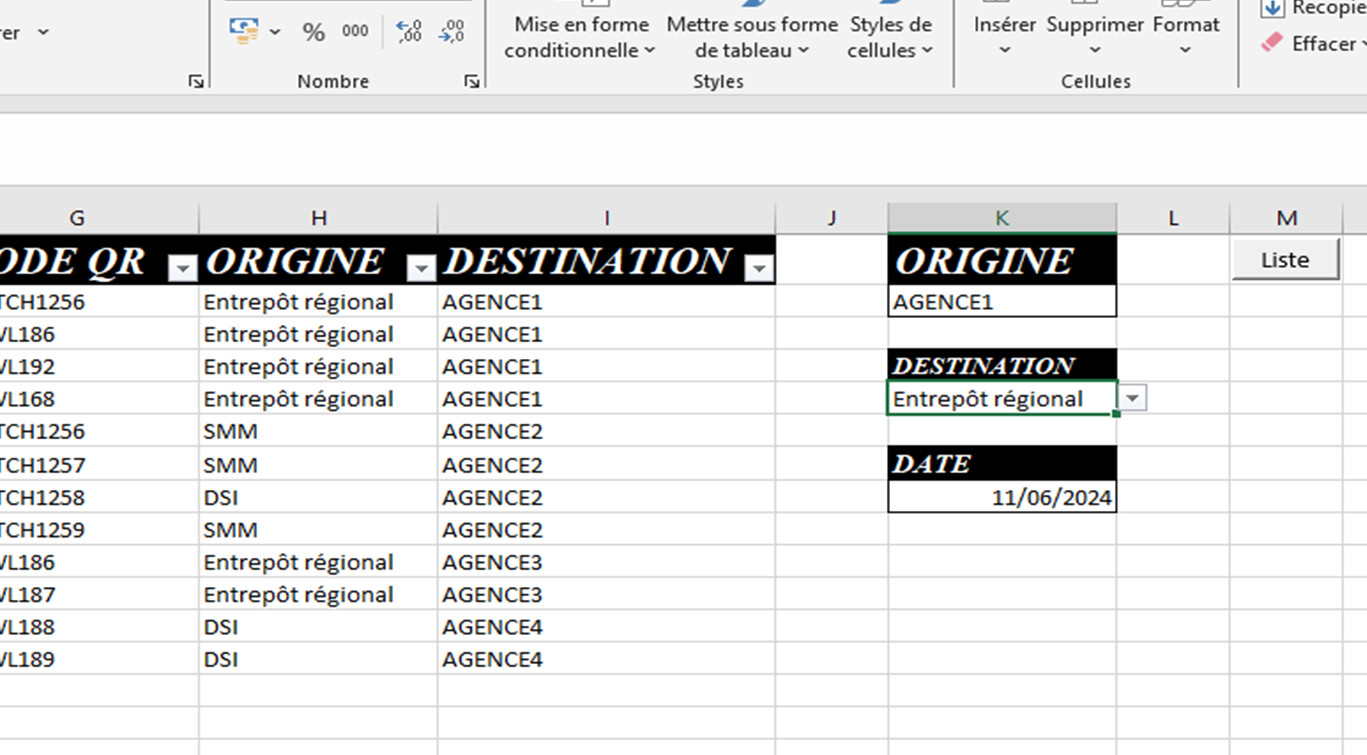Expand the validation list arrow beside Entrepôt régional

(x=1132, y=398)
